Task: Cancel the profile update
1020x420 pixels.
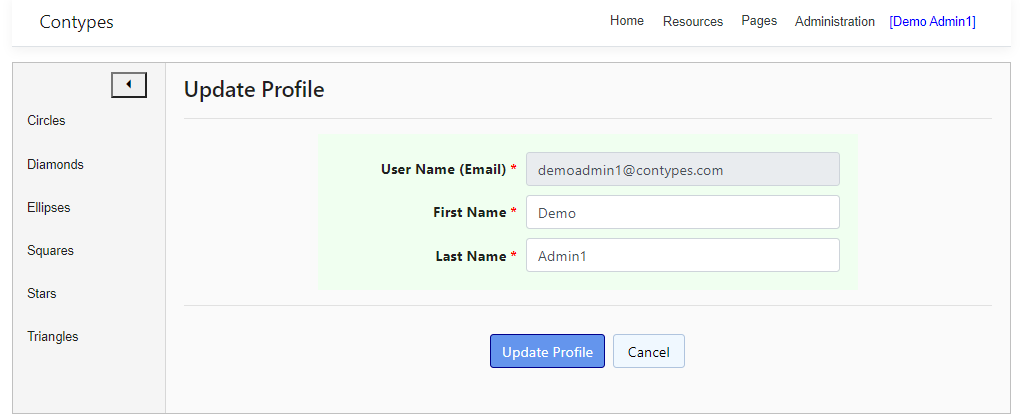Action: [x=649, y=351]
